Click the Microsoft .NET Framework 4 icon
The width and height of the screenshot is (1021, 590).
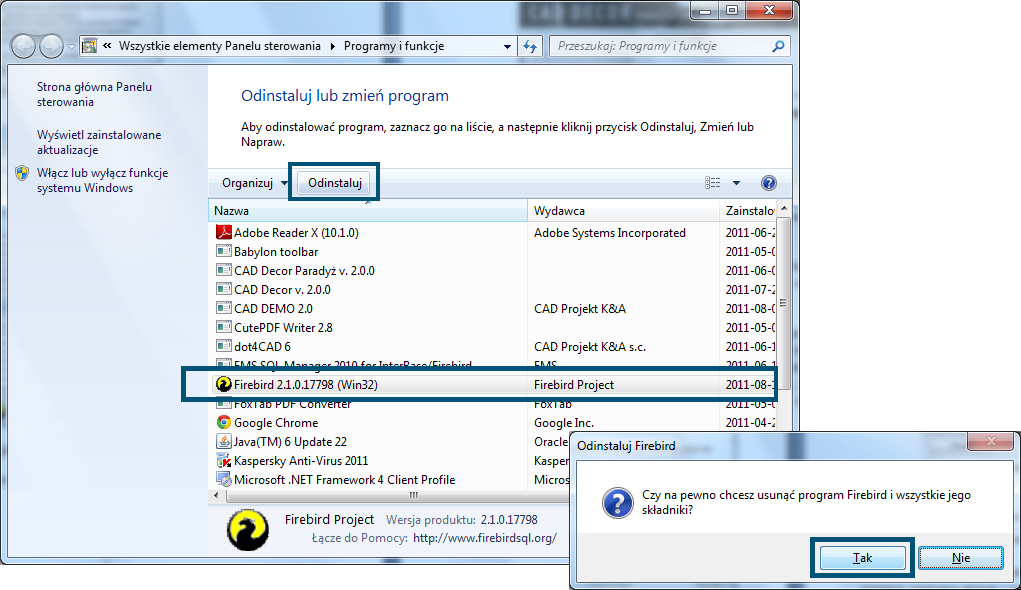tap(223, 479)
